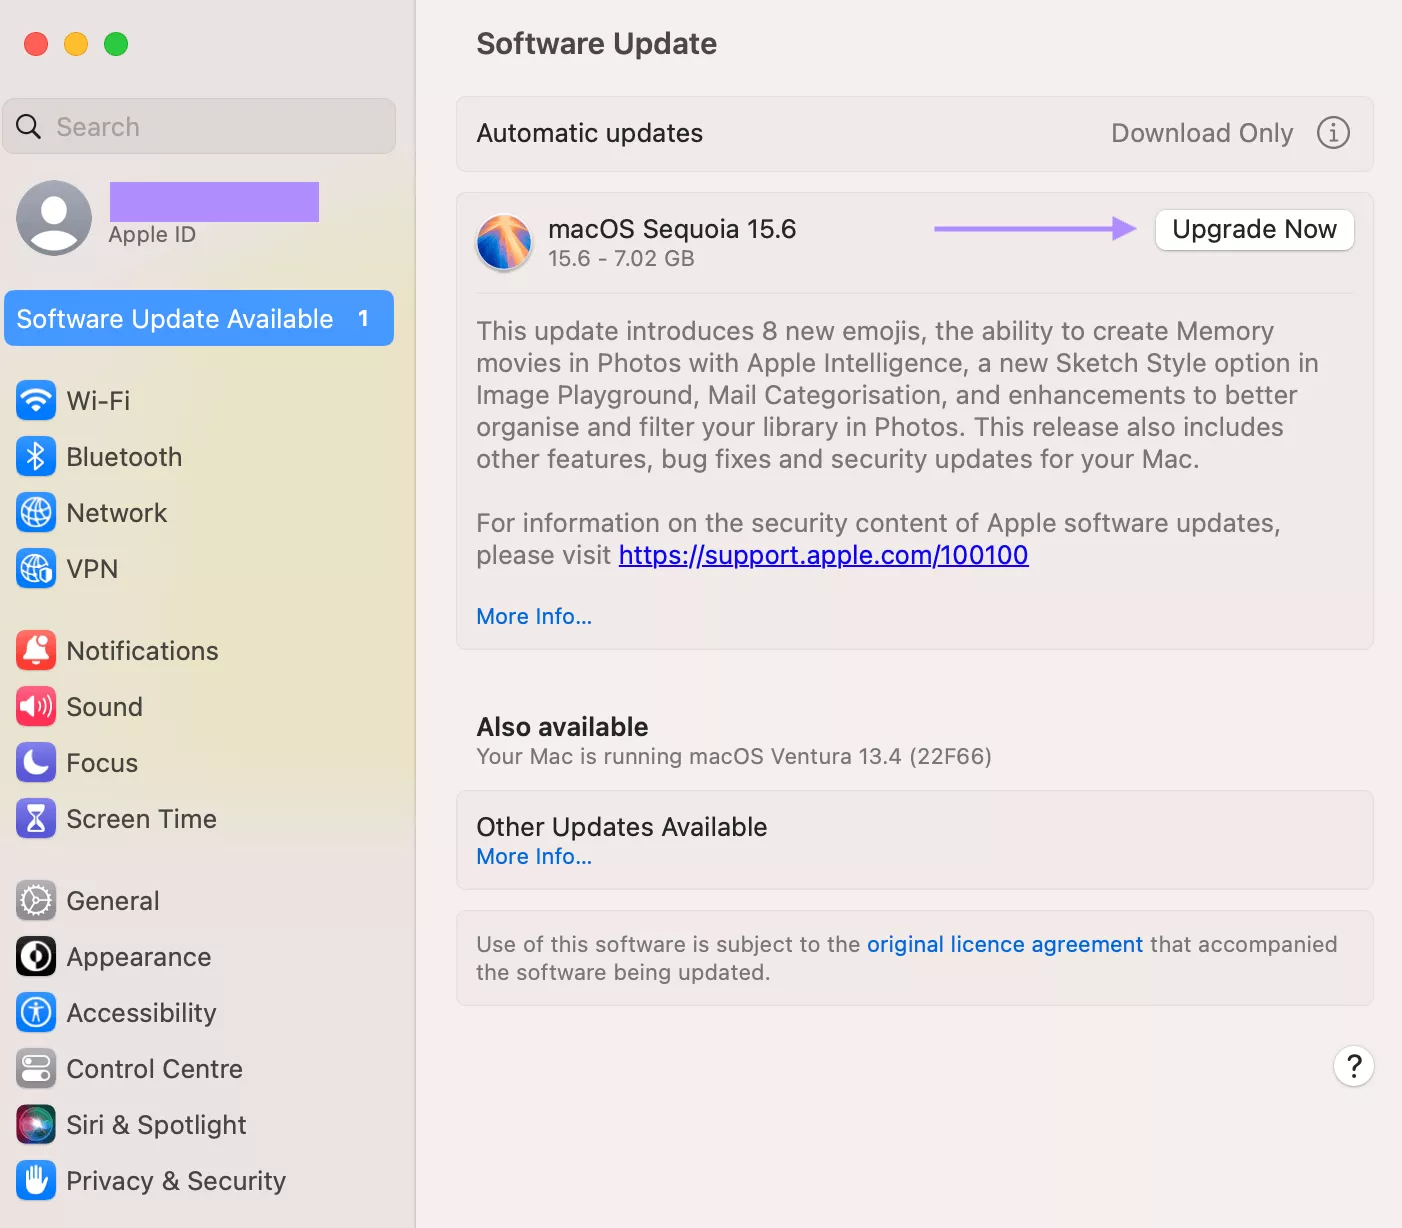Click the magnifier icon in search
Screen dimensions: 1402x1228
pos(29,127)
